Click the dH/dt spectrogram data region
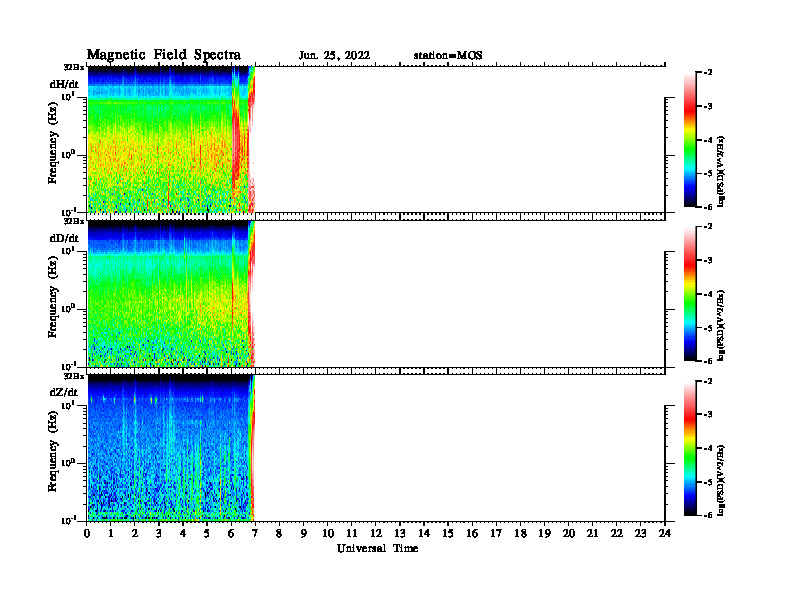The width and height of the screenshot is (792, 612). pyautogui.click(x=171, y=139)
